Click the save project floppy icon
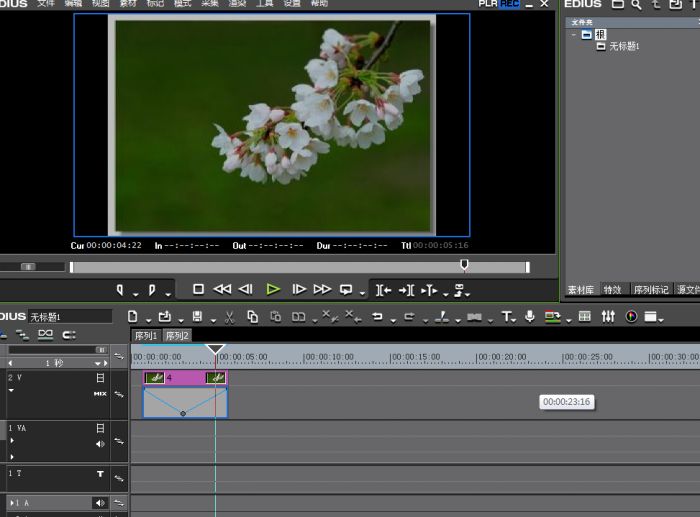This screenshot has height=517, width=700. pyautogui.click(x=196, y=317)
